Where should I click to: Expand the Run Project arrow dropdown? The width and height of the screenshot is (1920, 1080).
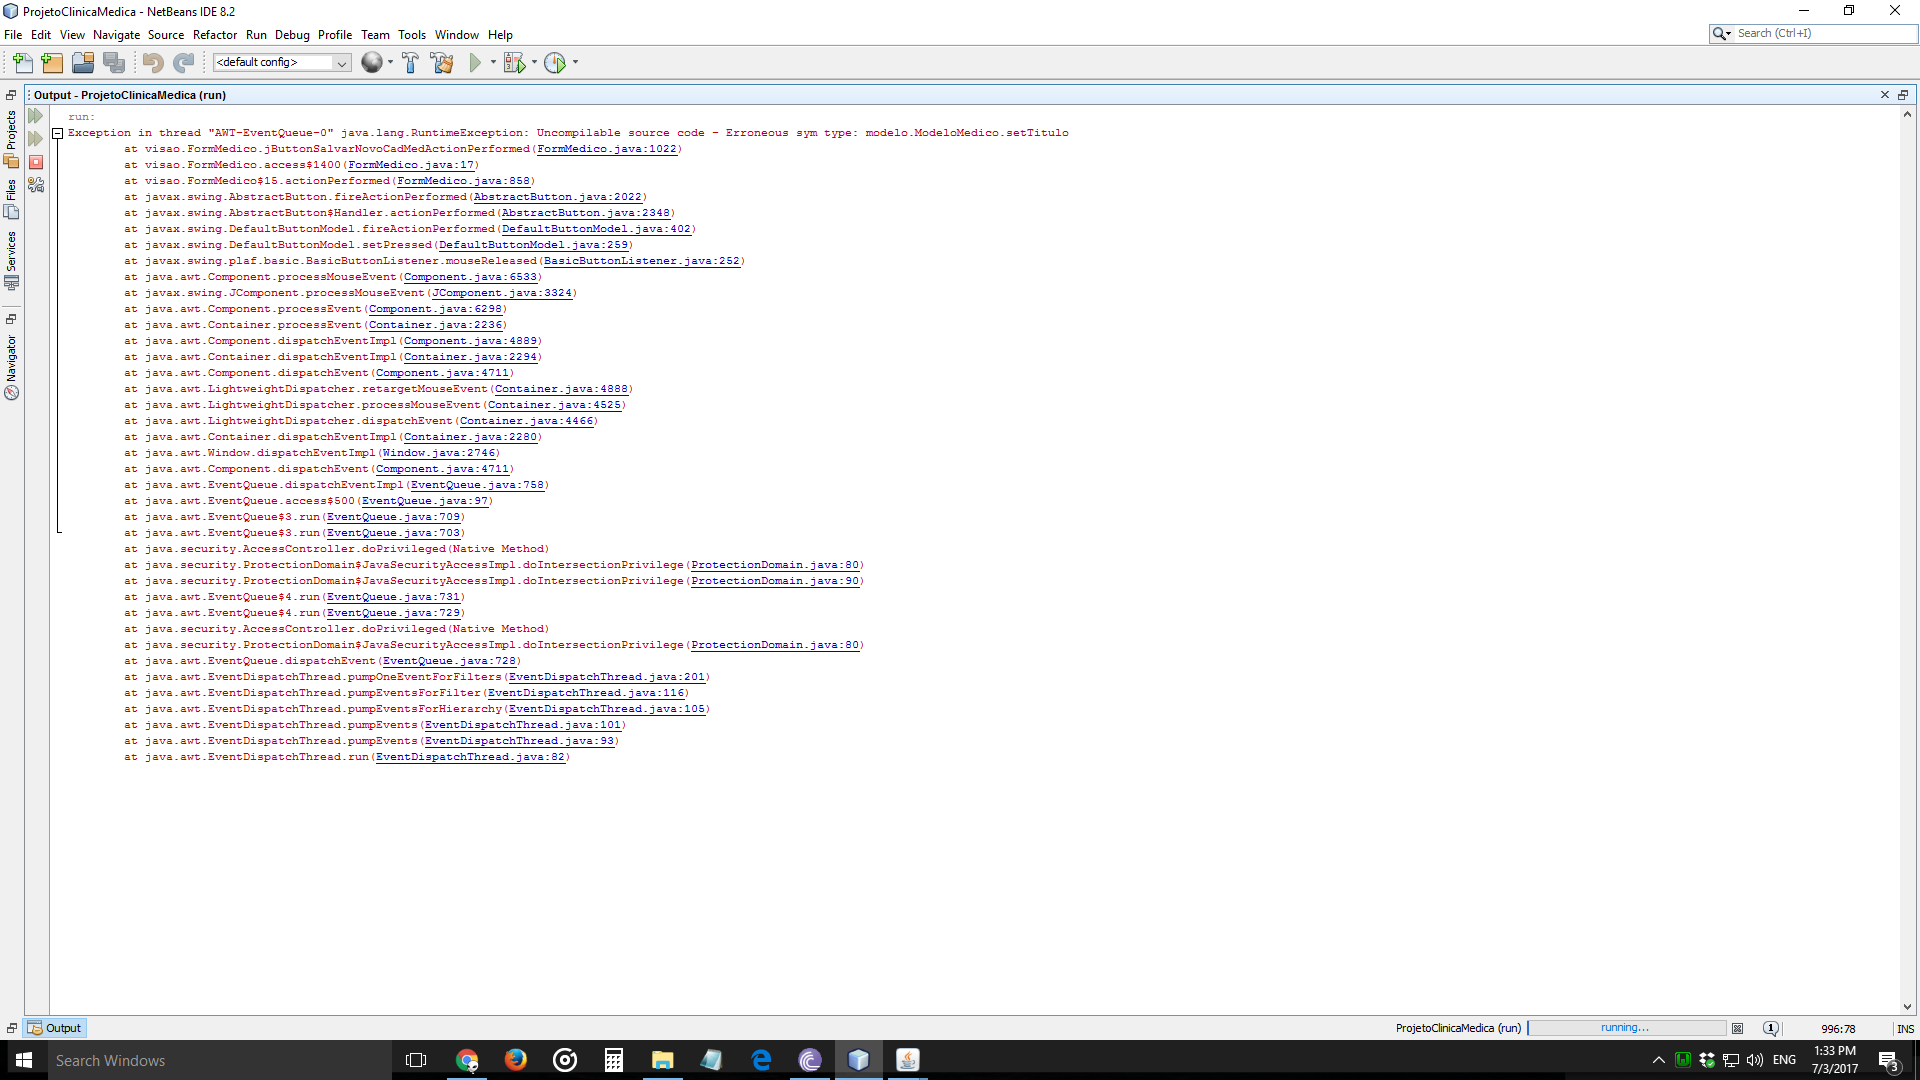point(493,63)
